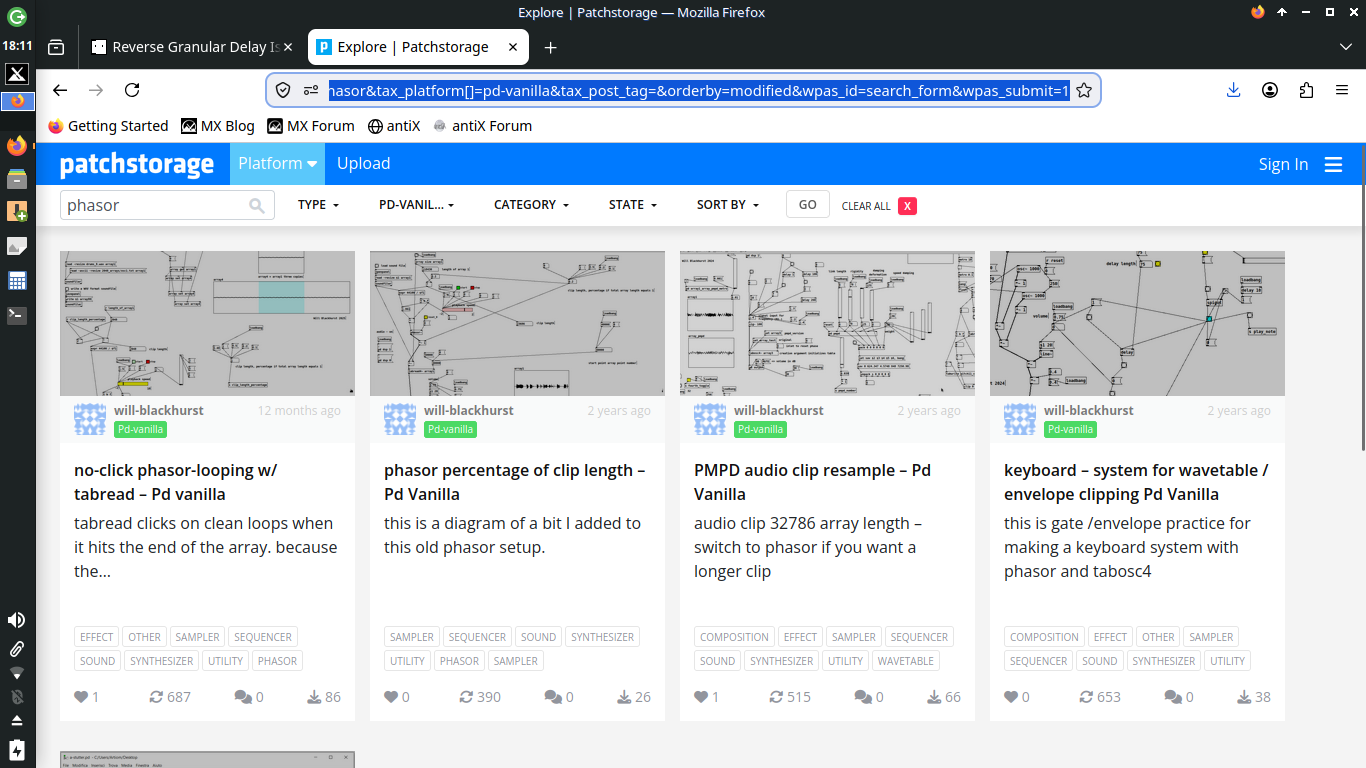Click the will-blackhurst avatar on the PMPD card
This screenshot has width=1366, height=768.
point(710,419)
